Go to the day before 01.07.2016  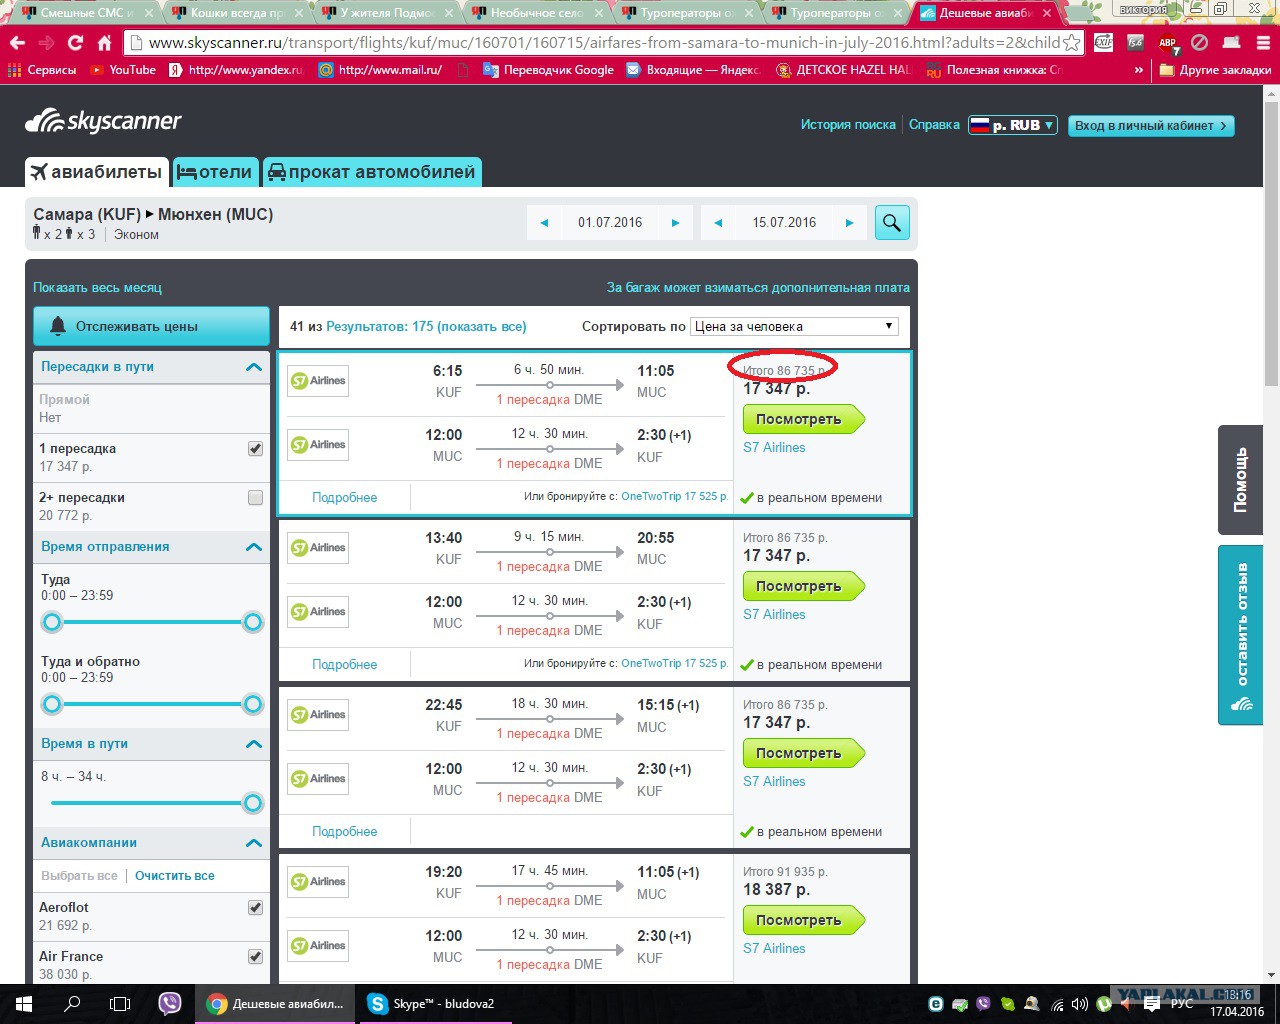point(544,222)
